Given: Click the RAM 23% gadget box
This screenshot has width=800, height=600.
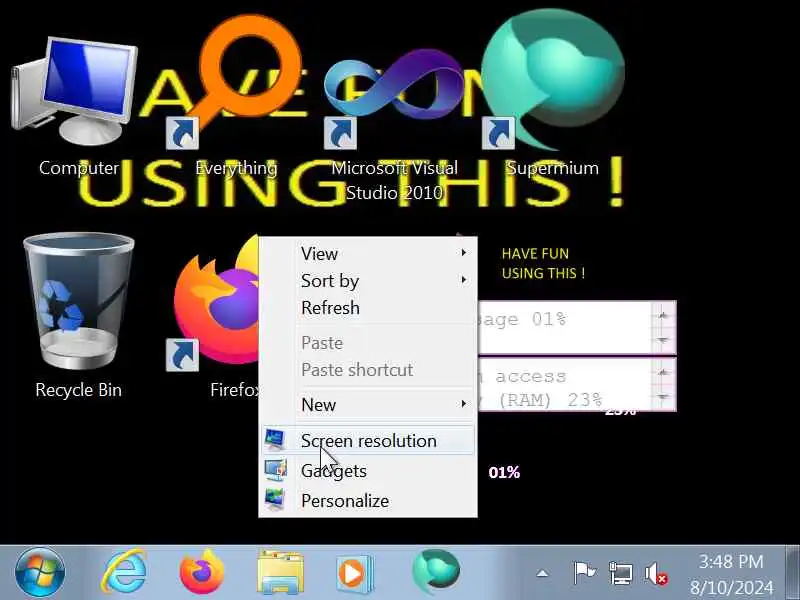Looking at the screenshot, I should tap(577, 384).
